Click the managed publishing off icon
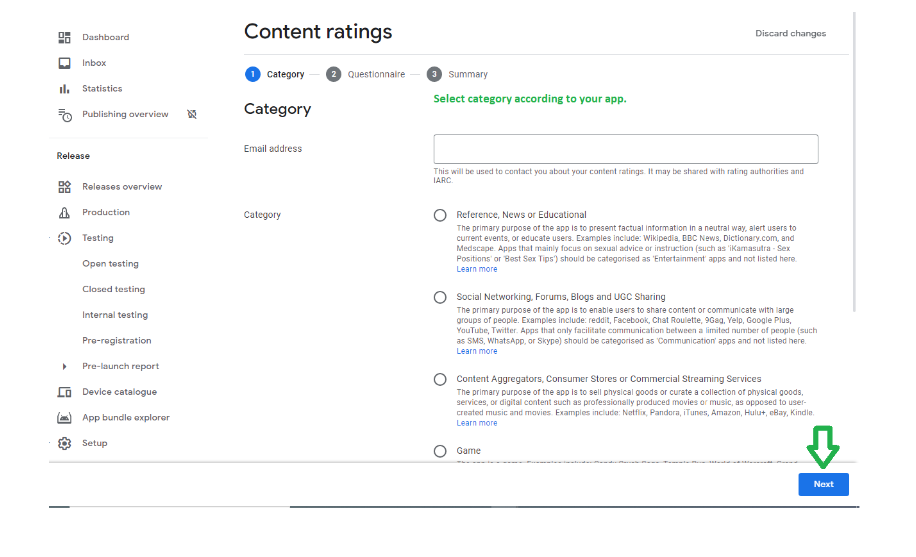 (x=192, y=115)
